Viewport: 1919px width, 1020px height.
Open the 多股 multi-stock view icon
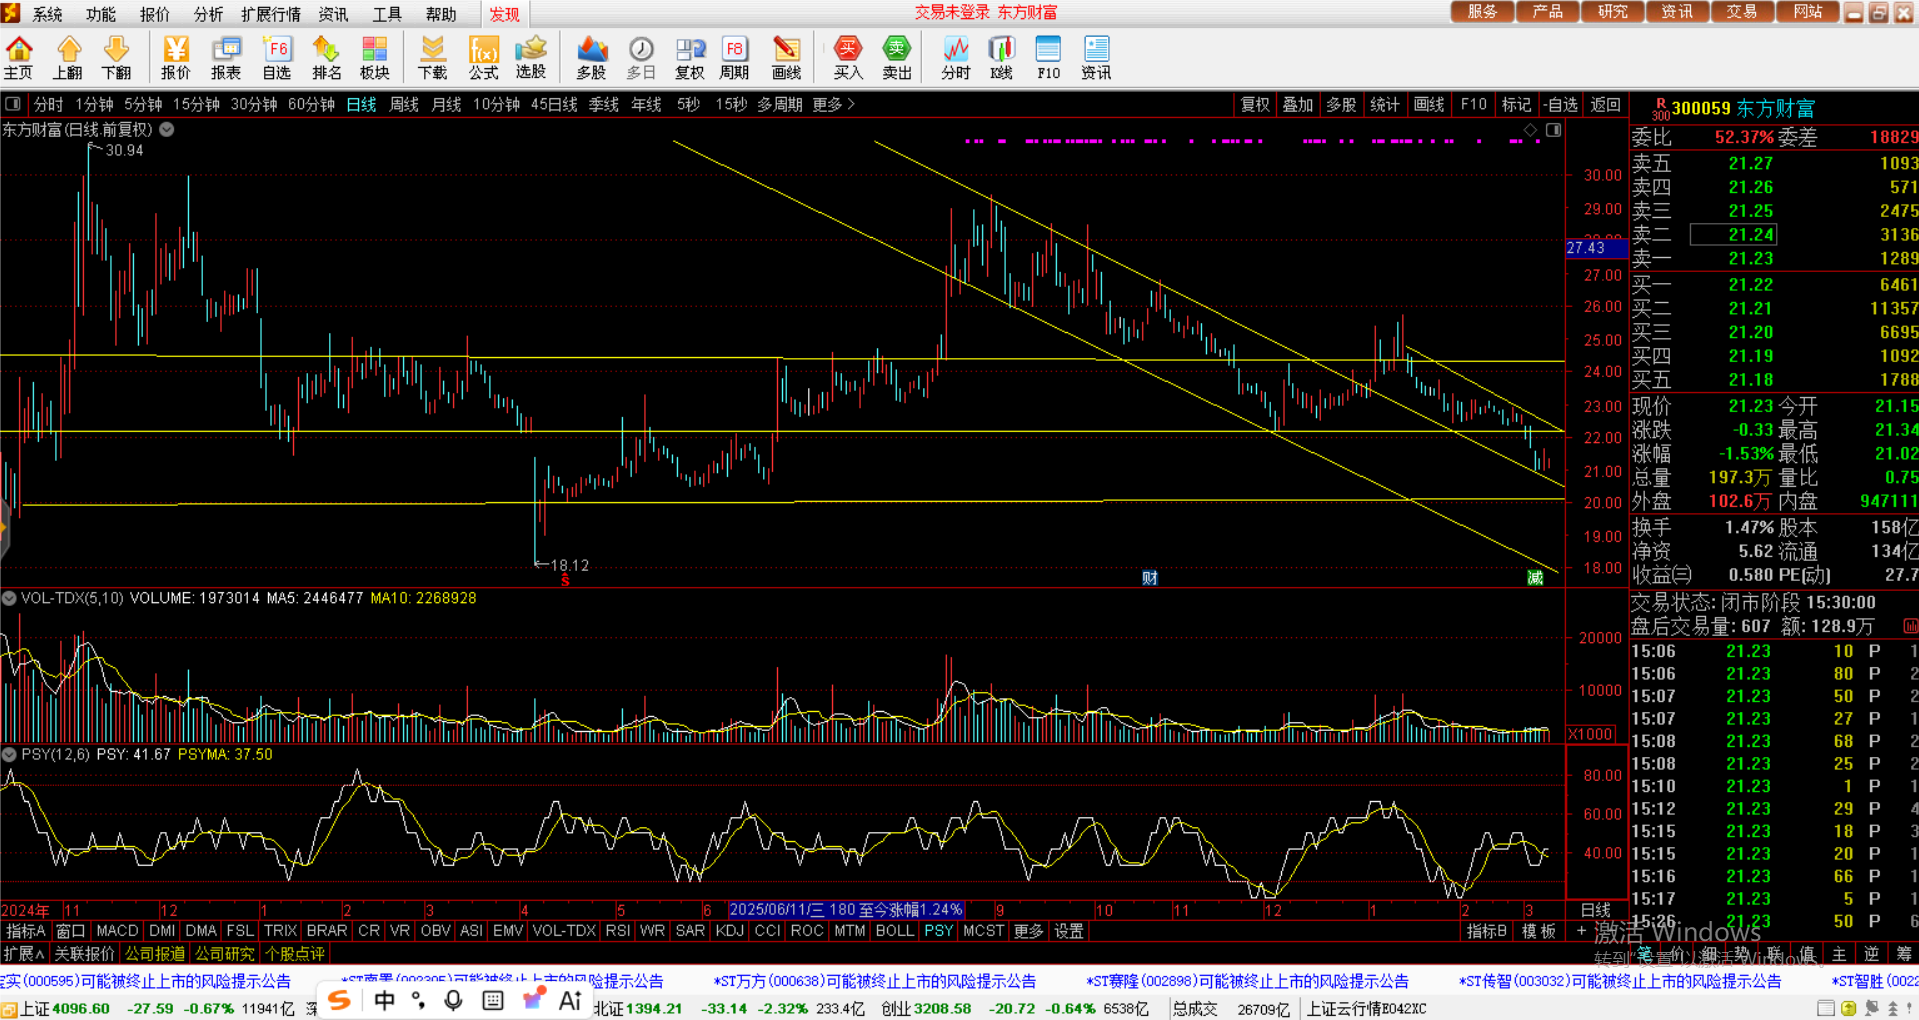(592, 58)
